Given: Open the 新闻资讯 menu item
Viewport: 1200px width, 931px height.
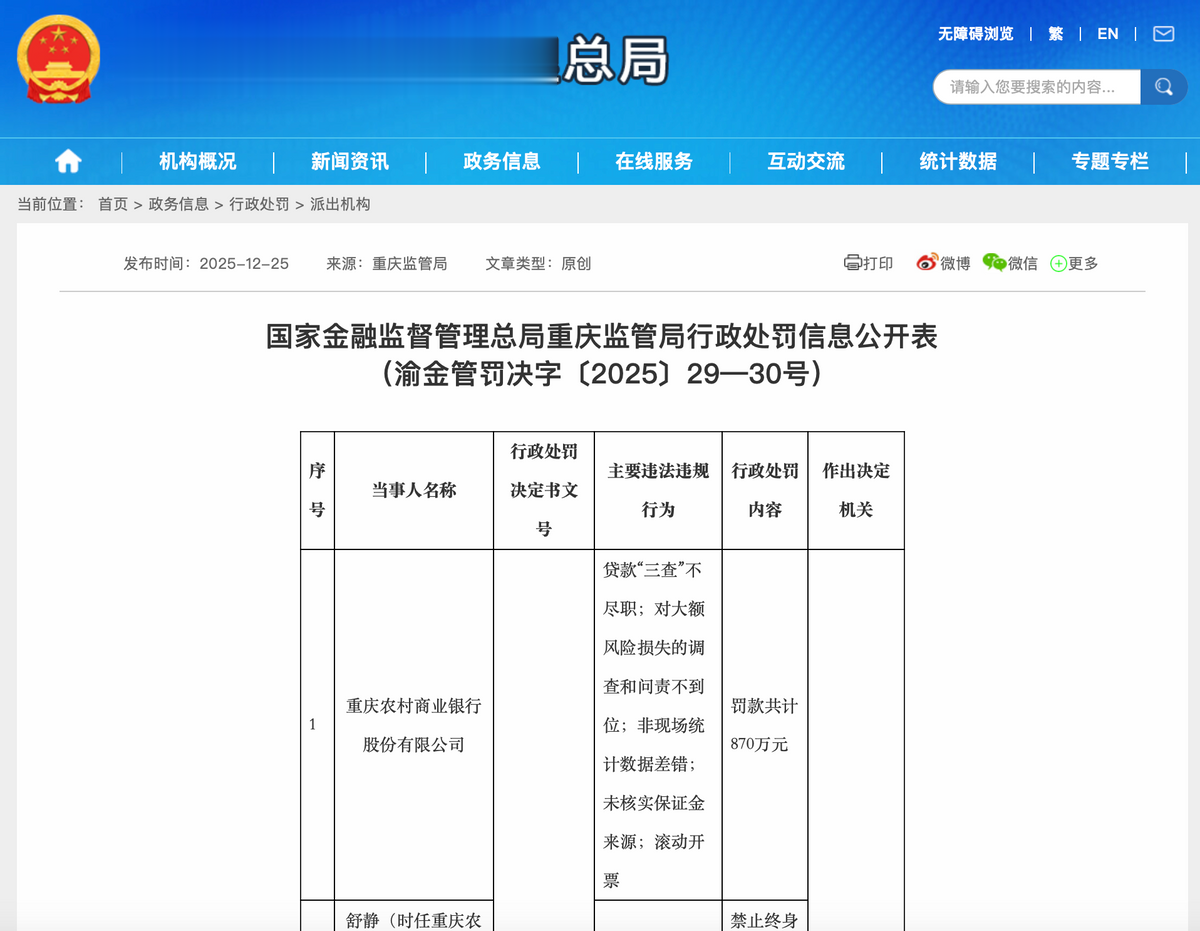Looking at the screenshot, I should click(x=347, y=161).
